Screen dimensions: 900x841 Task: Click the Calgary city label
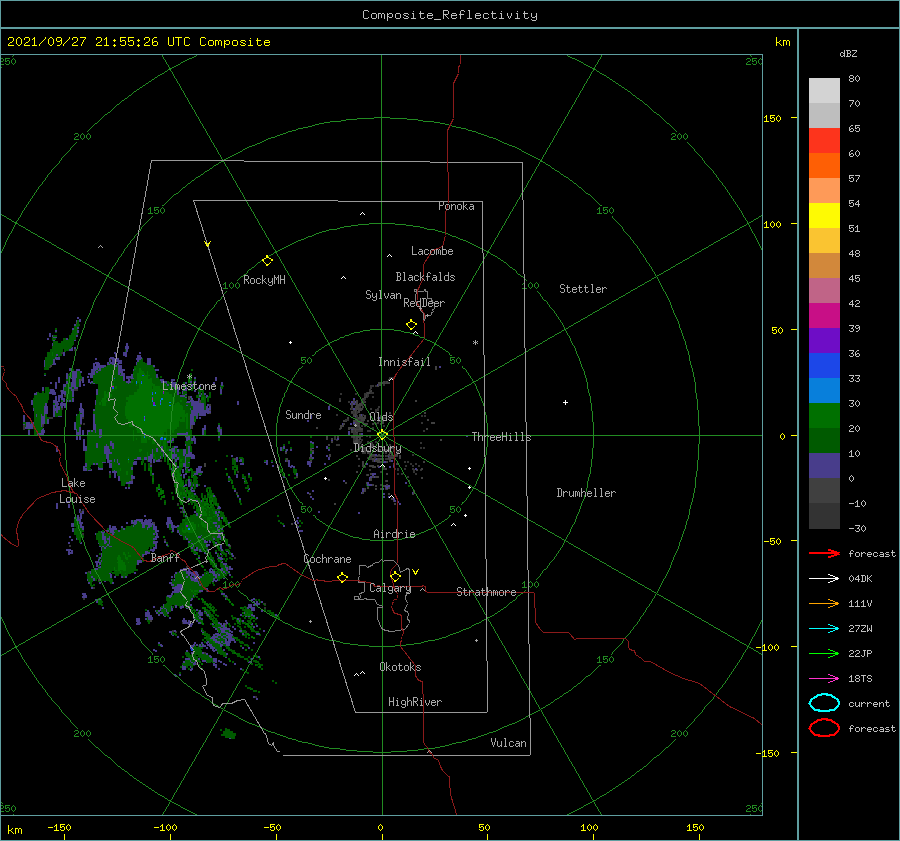coord(390,588)
